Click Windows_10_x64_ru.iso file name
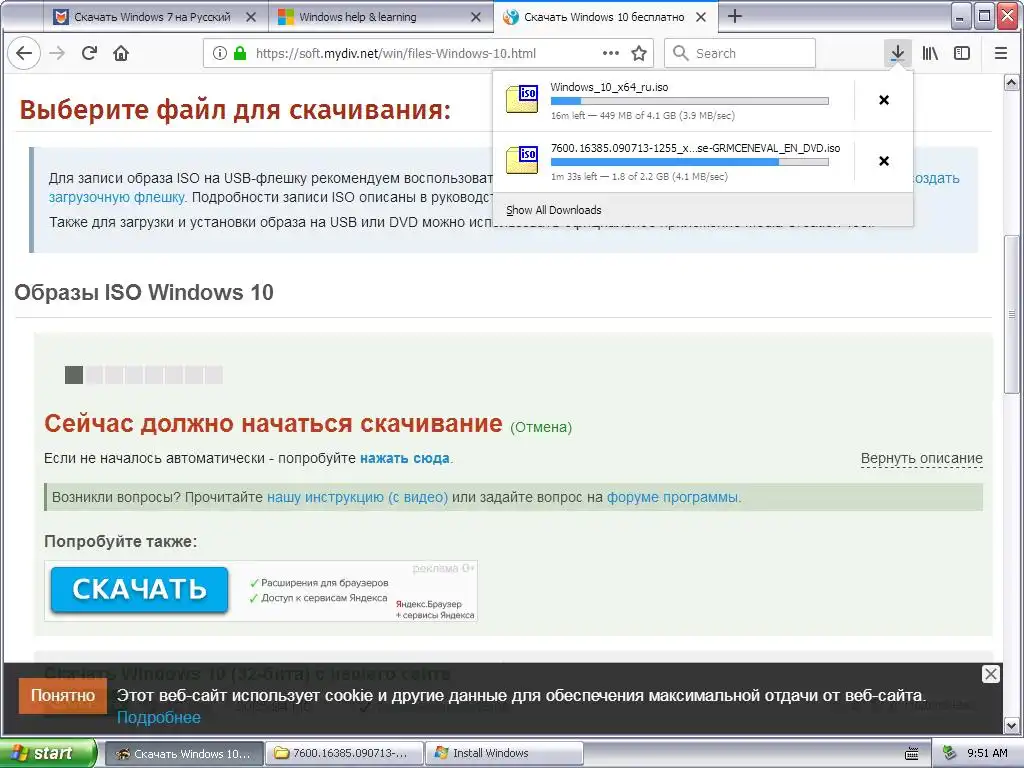Image resolution: width=1024 pixels, height=768 pixels. coord(609,87)
